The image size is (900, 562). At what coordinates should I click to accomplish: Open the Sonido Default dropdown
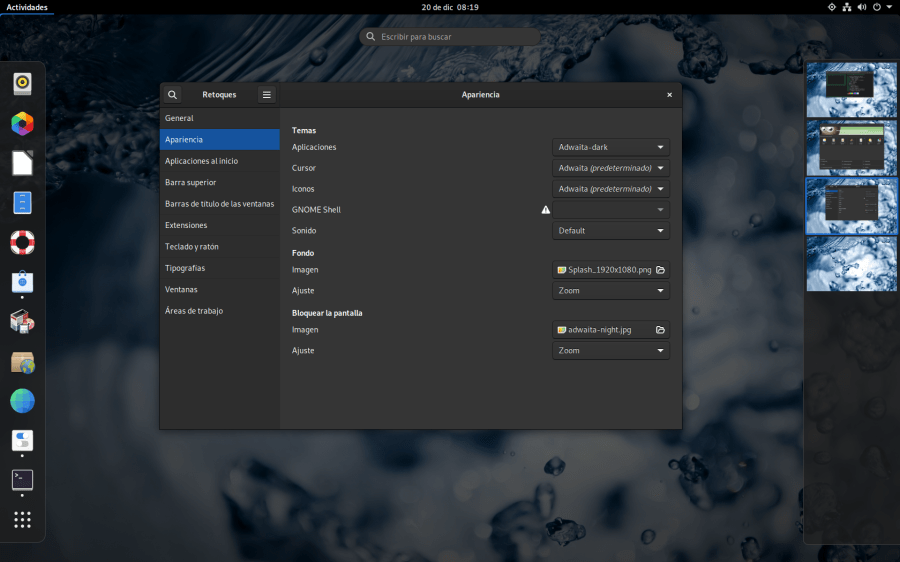pyautogui.click(x=611, y=231)
